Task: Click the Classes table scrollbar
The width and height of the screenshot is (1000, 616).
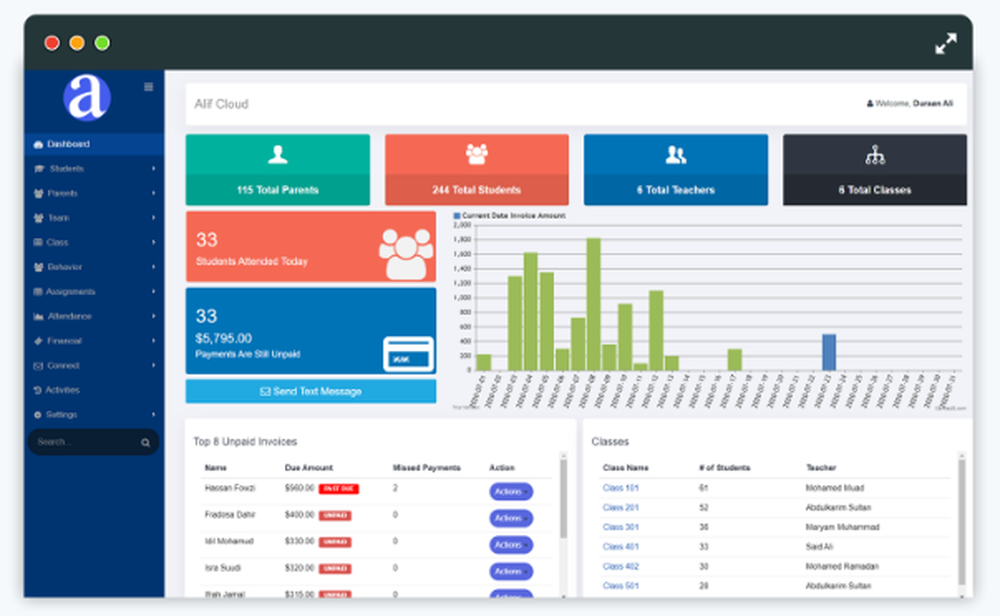Action: pyautogui.click(x=962, y=522)
